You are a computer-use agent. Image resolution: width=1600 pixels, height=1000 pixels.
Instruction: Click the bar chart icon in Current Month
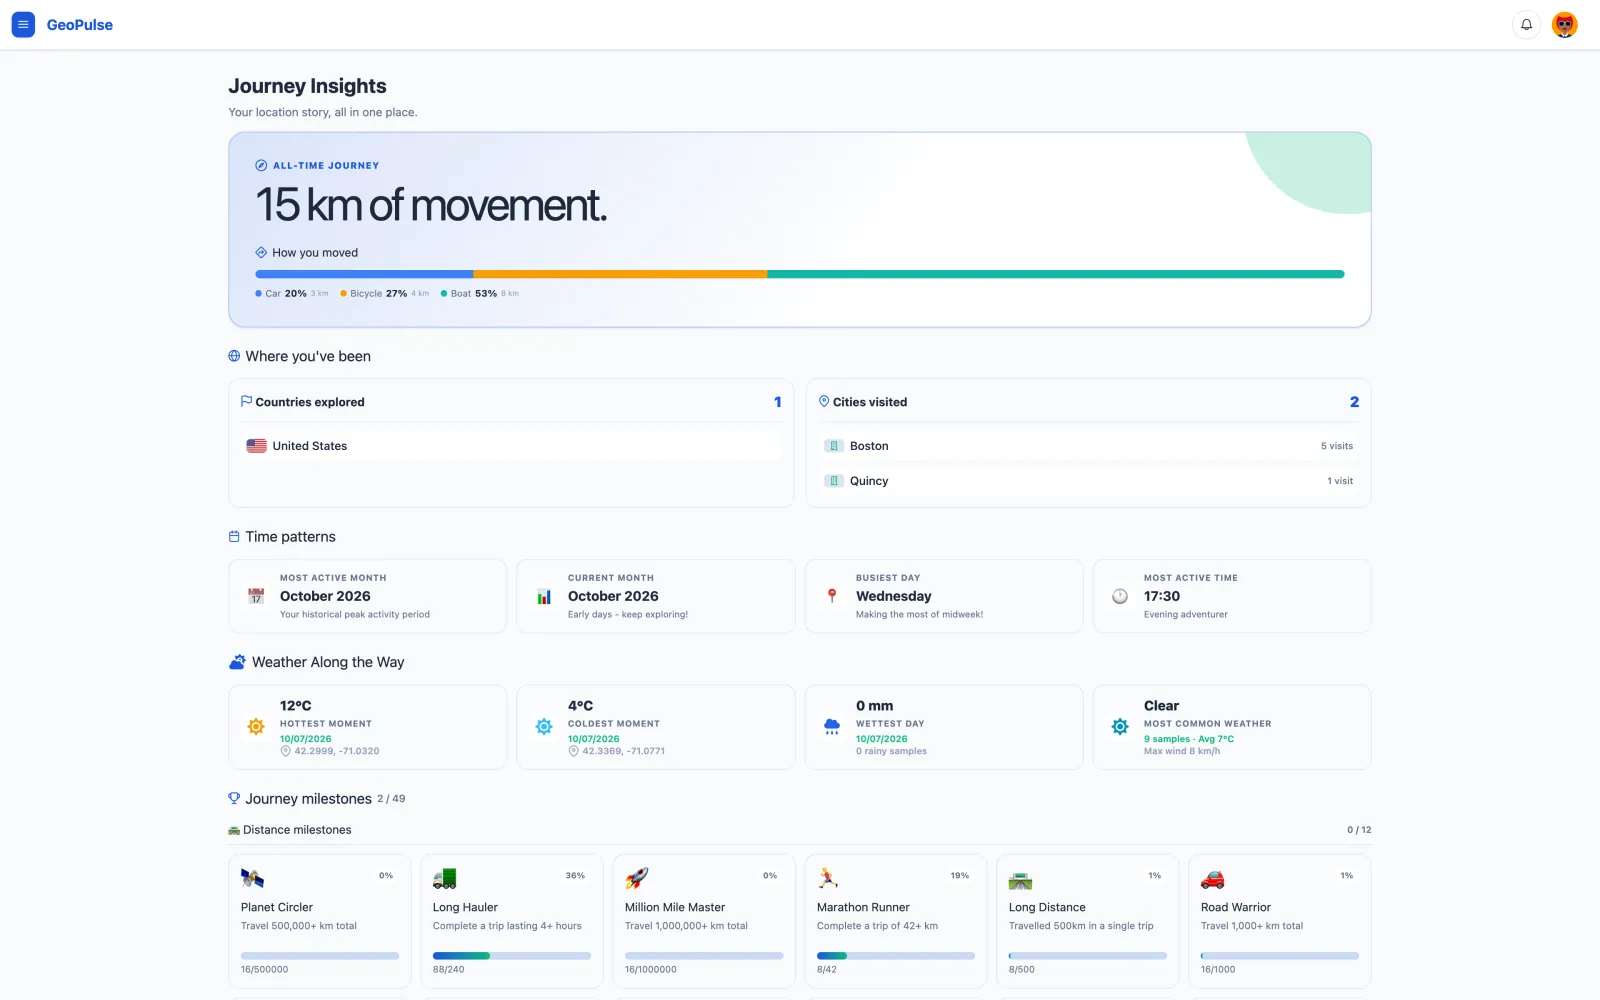pyautogui.click(x=544, y=596)
